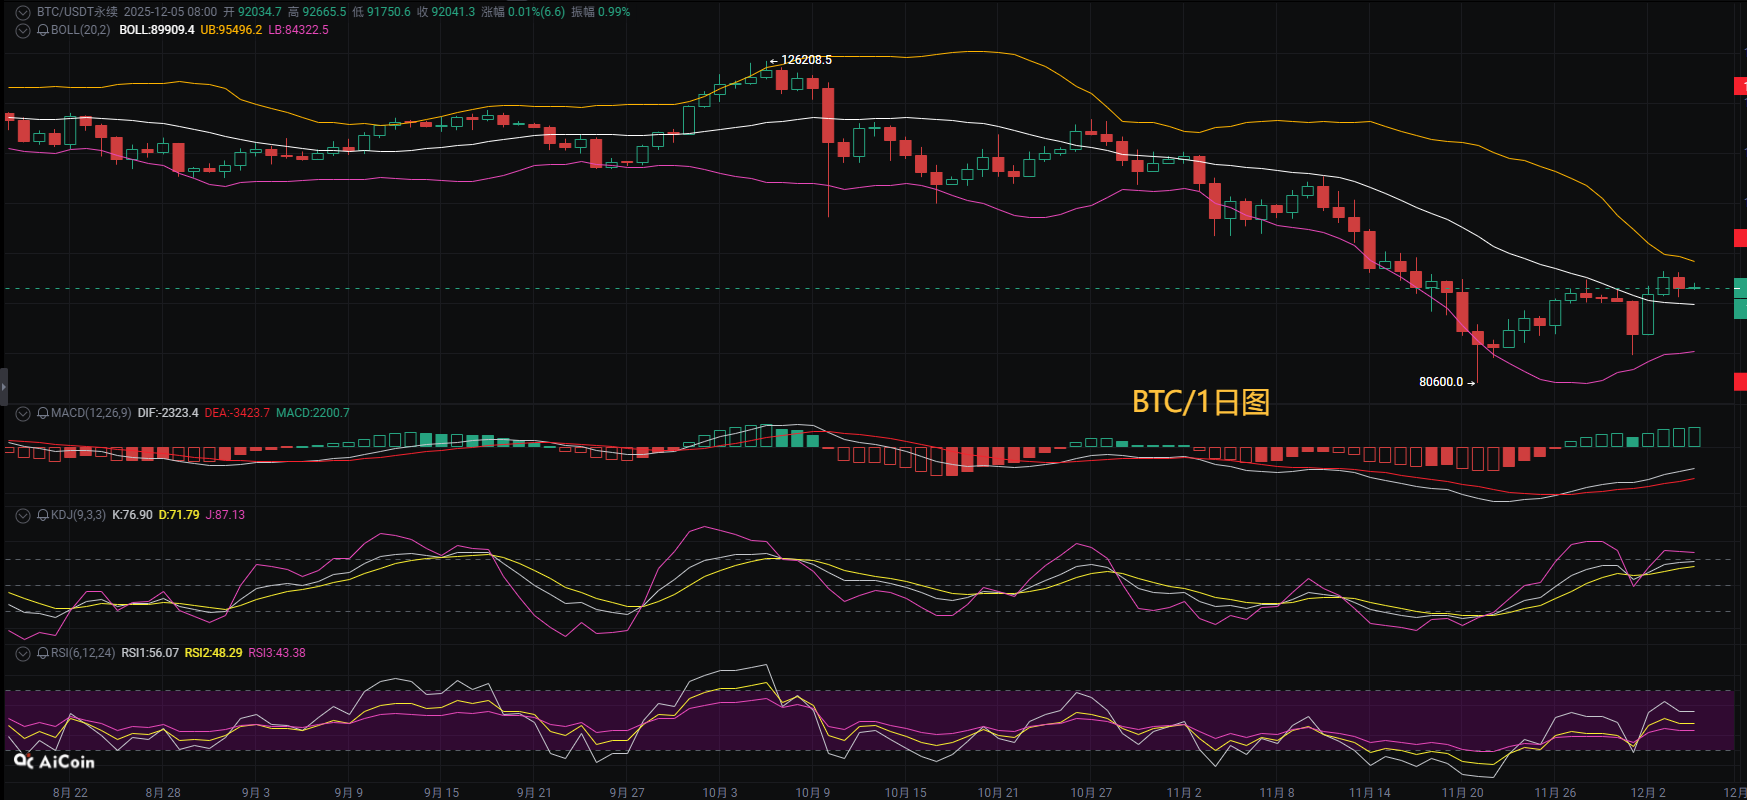Collapse the BTC/USDT main chart header chevron
1747x800 pixels.
tap(22, 12)
